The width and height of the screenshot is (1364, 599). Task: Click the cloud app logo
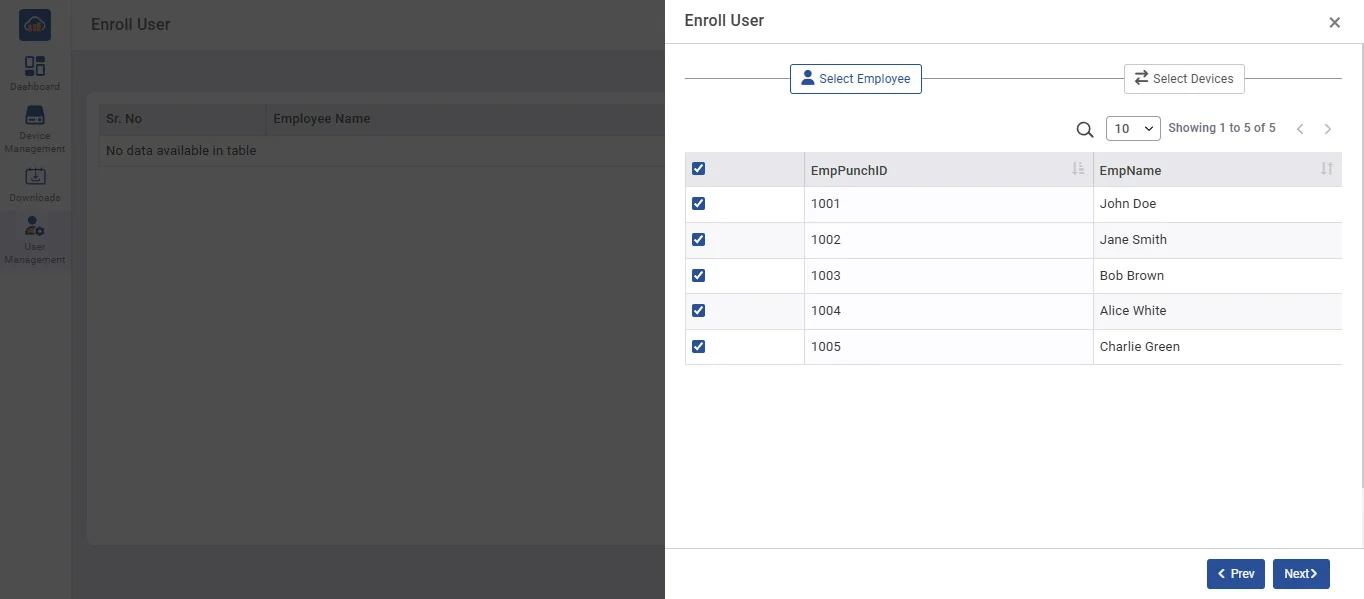(x=35, y=25)
